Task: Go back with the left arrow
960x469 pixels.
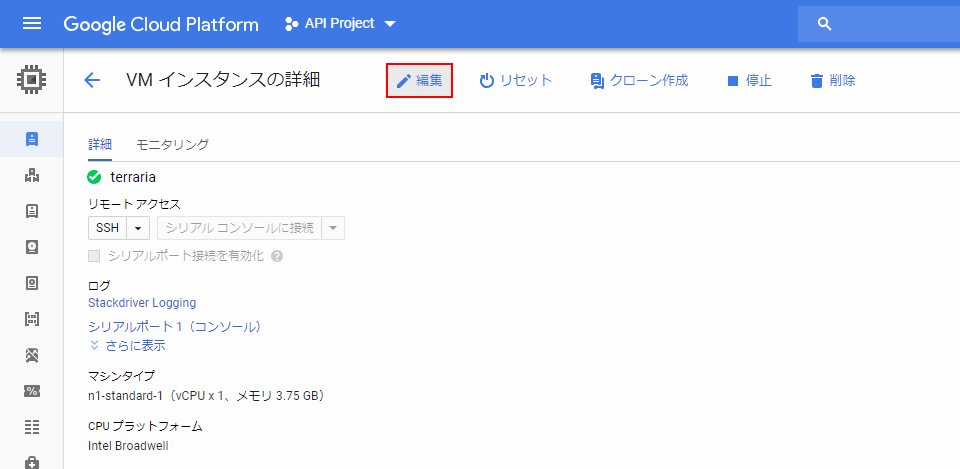Action: [92, 80]
